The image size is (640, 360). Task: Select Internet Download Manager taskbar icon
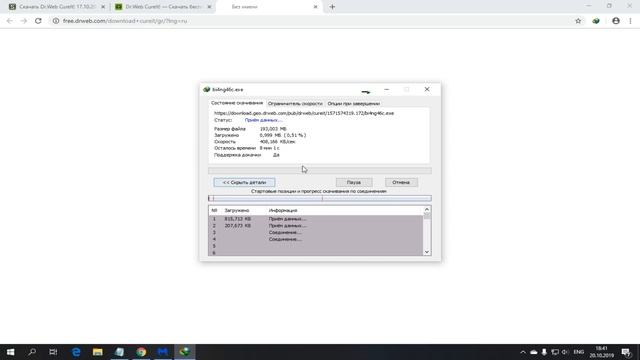click(x=184, y=352)
